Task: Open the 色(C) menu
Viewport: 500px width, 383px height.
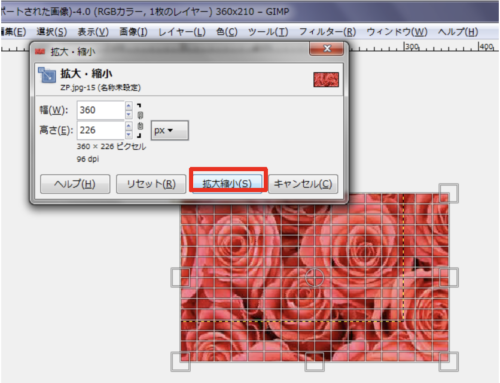Action: 227,32
